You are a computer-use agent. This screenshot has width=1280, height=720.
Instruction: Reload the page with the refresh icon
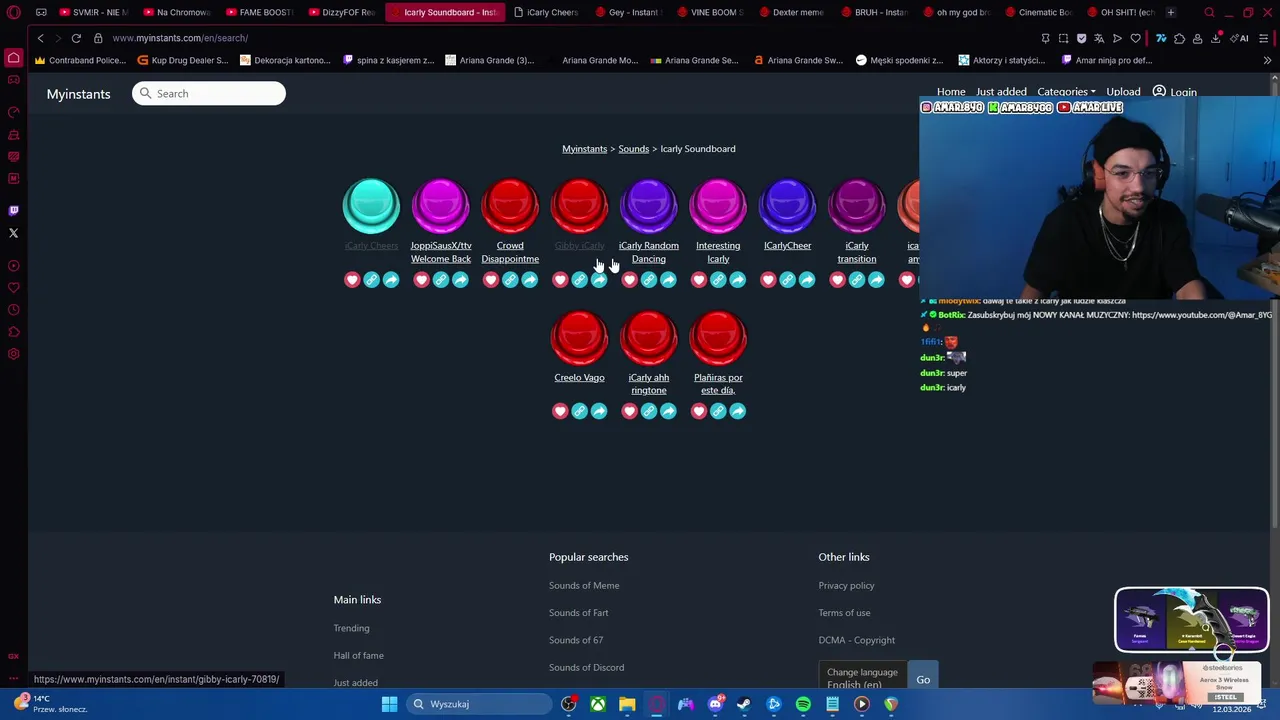76,38
